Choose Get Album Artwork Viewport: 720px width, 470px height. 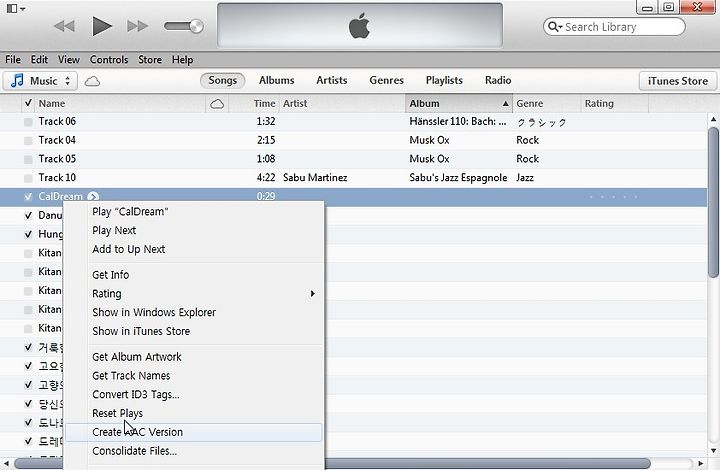click(194, 357)
